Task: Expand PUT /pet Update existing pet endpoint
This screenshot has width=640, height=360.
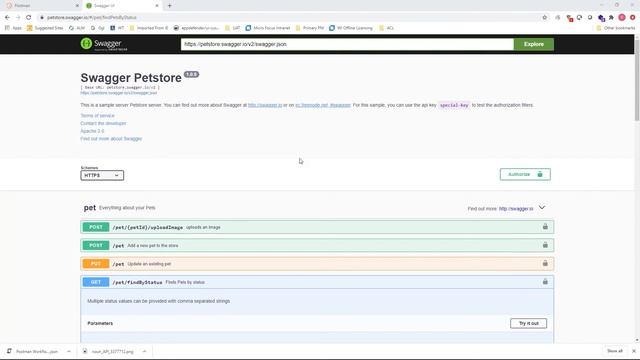Action: 317,264
